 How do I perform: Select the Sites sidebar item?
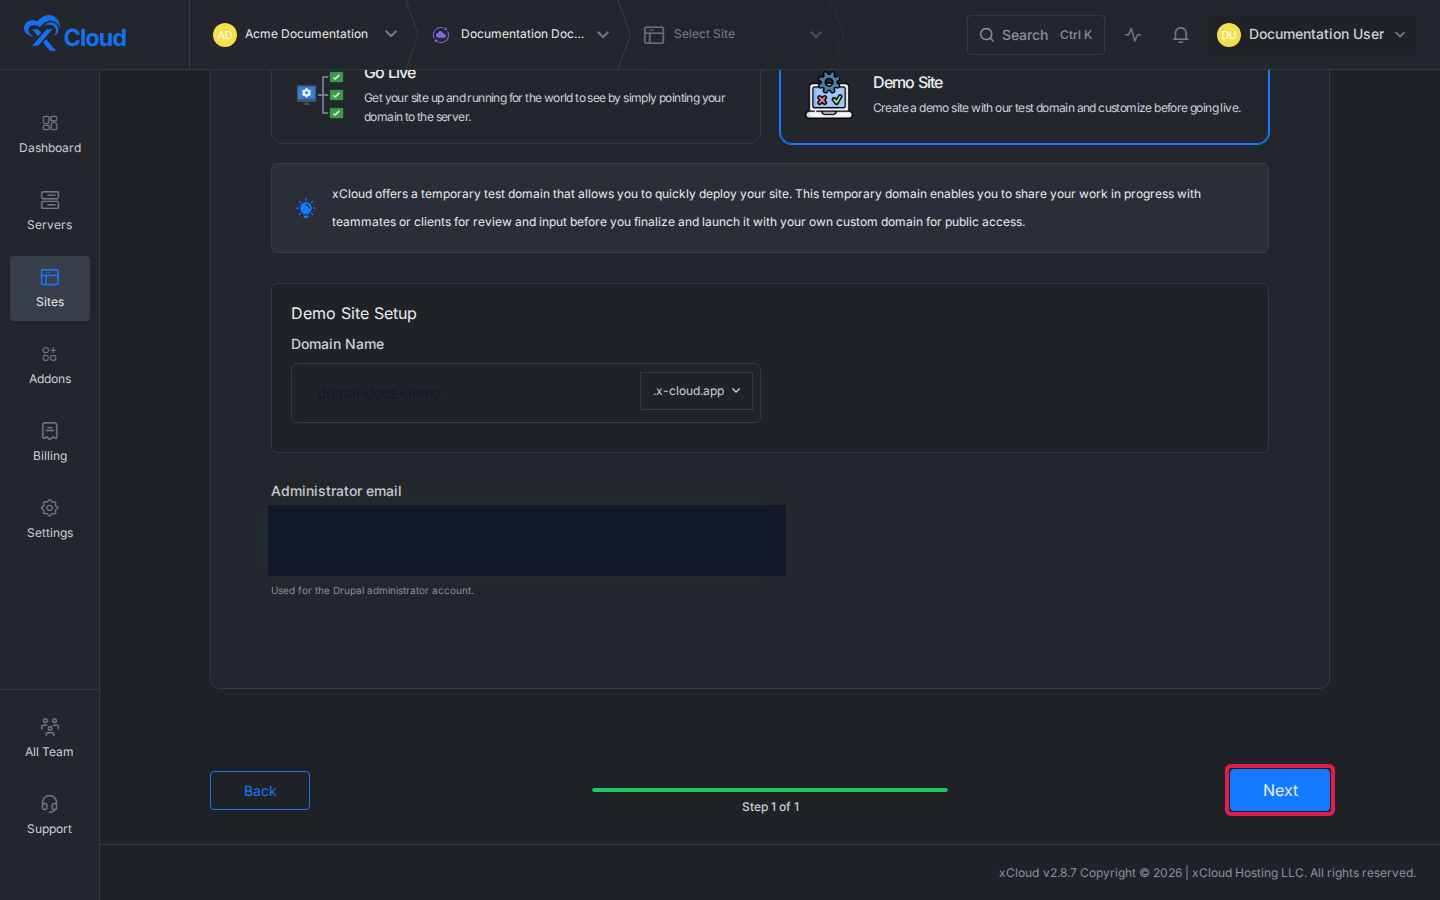[x=50, y=288]
